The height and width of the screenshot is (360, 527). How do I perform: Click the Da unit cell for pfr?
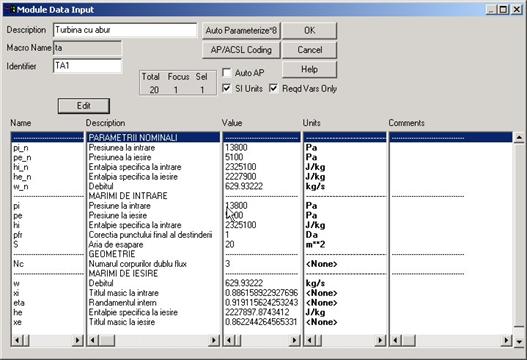coord(312,235)
